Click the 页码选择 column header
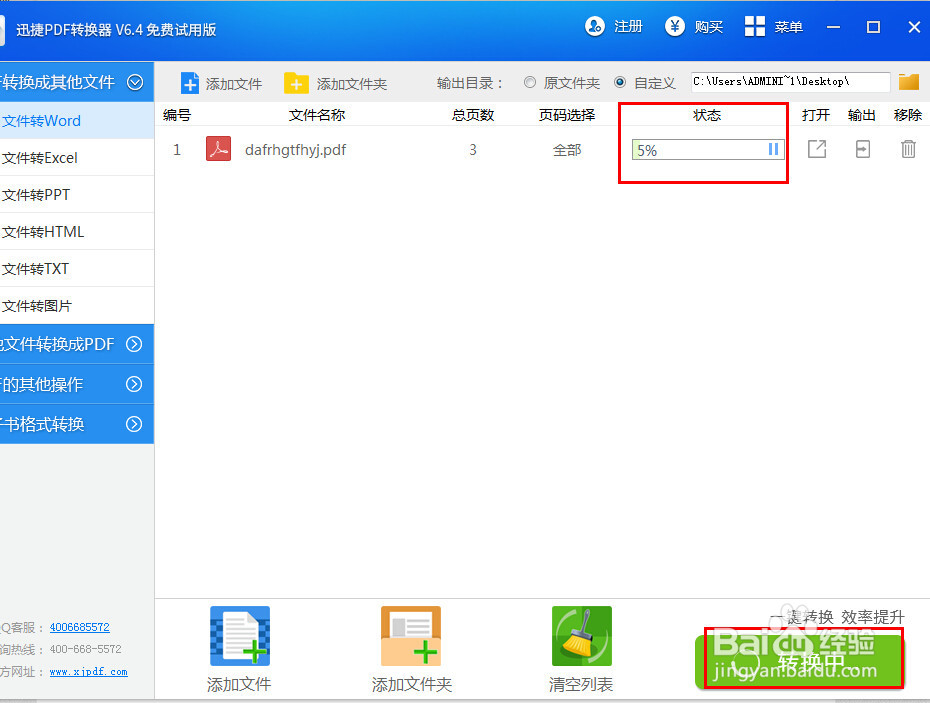This screenshot has height=703, width=930. pos(567,115)
